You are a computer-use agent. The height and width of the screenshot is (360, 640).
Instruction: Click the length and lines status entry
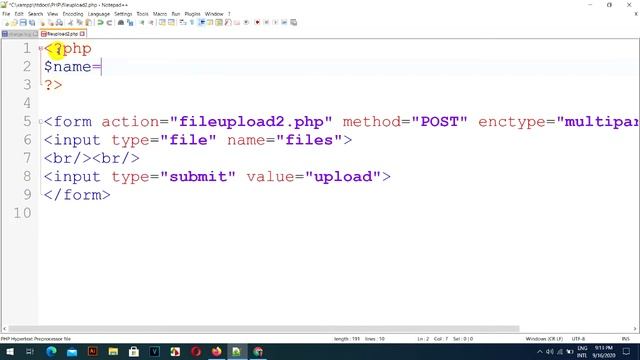pyautogui.click(x=359, y=339)
